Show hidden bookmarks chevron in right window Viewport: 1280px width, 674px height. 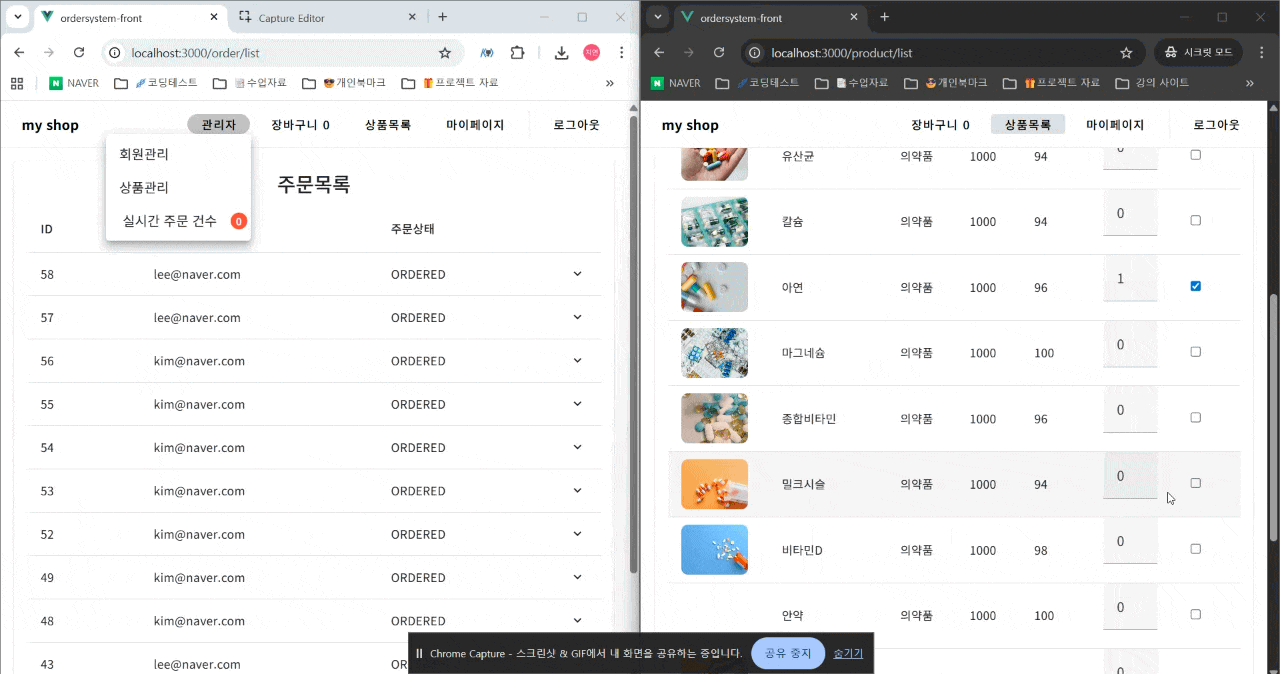coord(1250,83)
